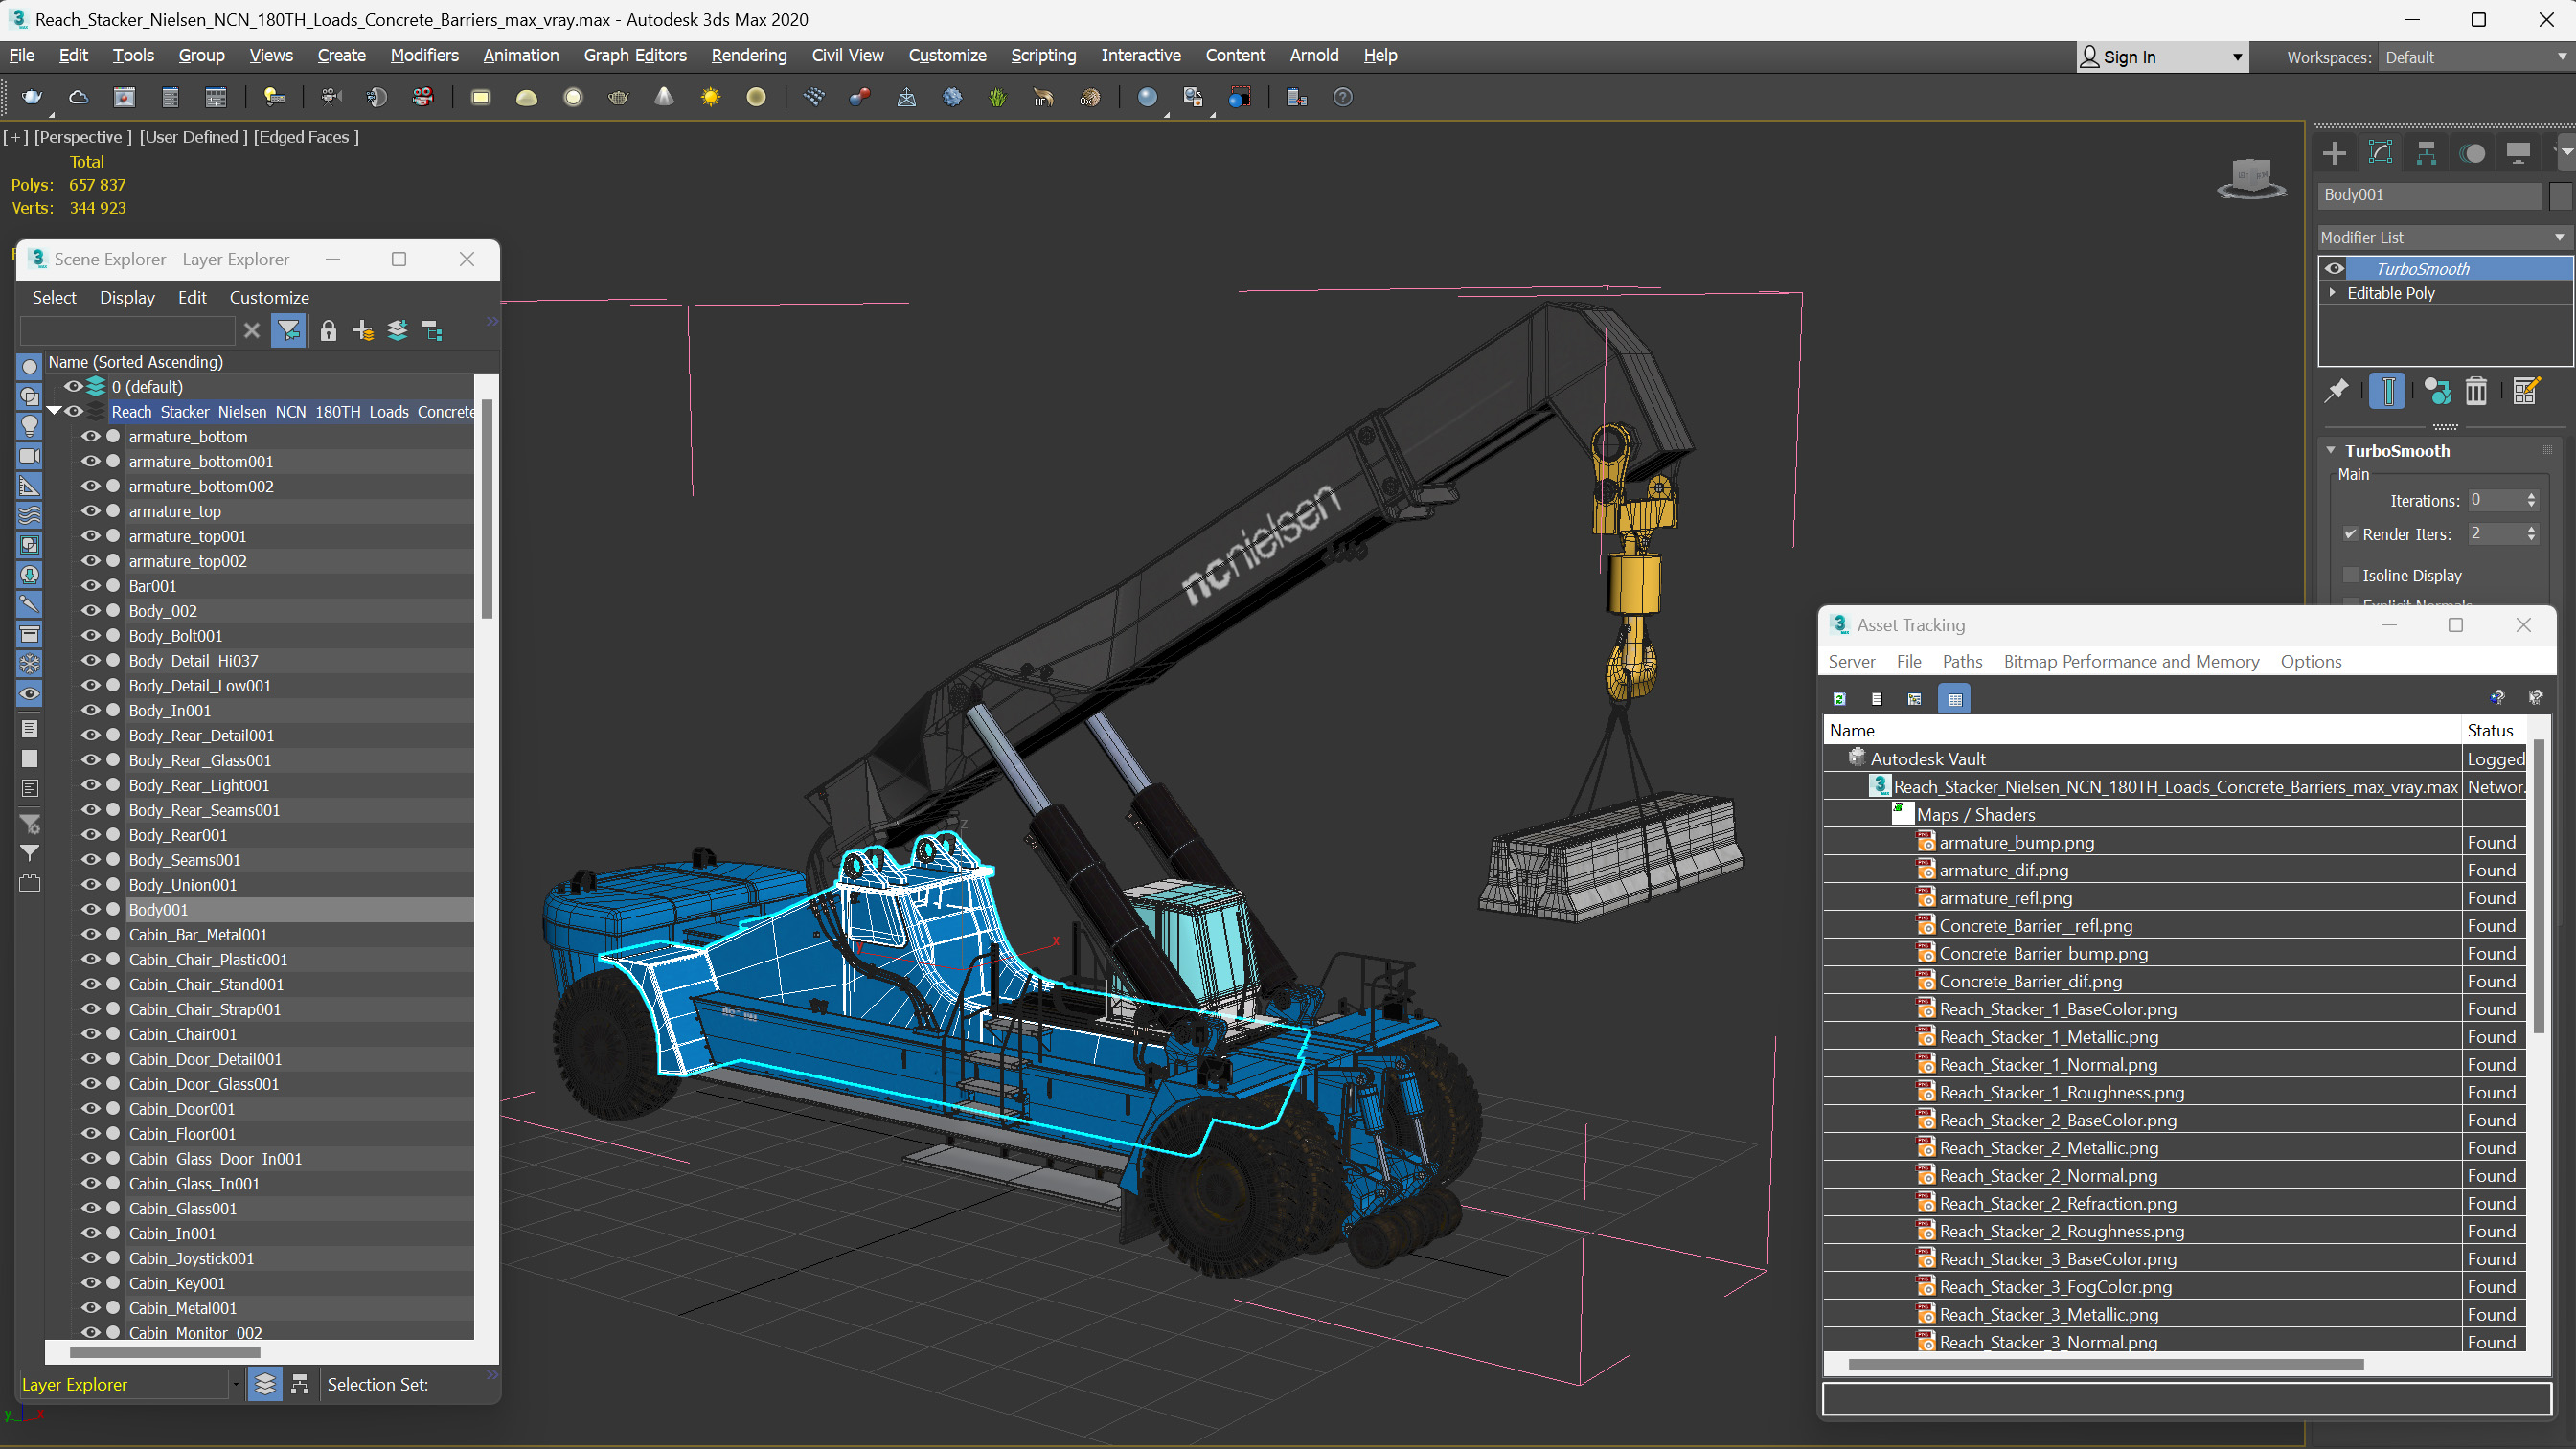Image resolution: width=2576 pixels, height=1449 pixels.
Task: Toggle visibility eye of armature_bottom
Action: click(90, 436)
